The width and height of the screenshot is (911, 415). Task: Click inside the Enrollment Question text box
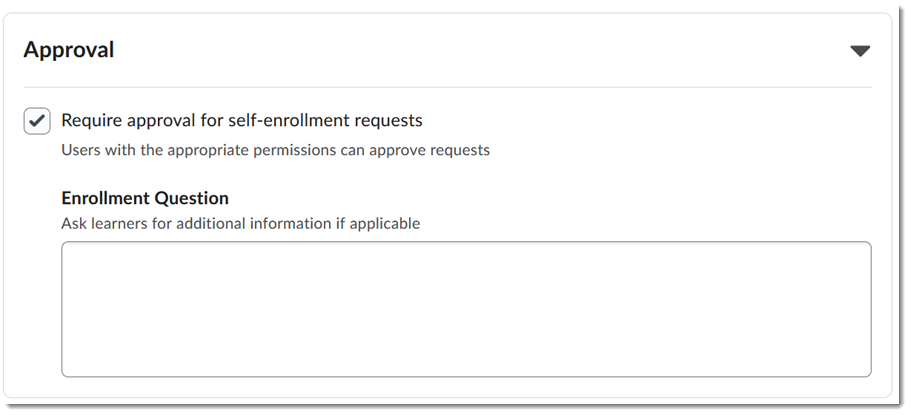click(466, 308)
